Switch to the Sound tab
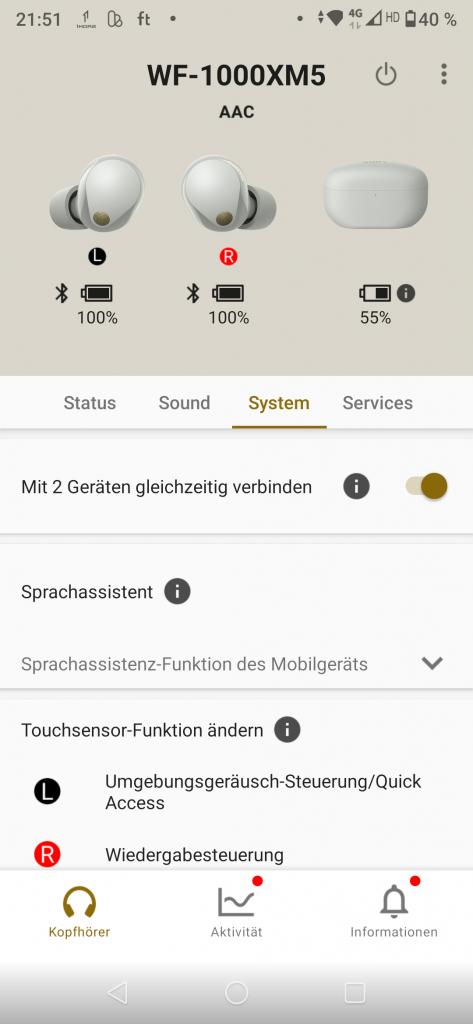473x1024 pixels. [184, 403]
